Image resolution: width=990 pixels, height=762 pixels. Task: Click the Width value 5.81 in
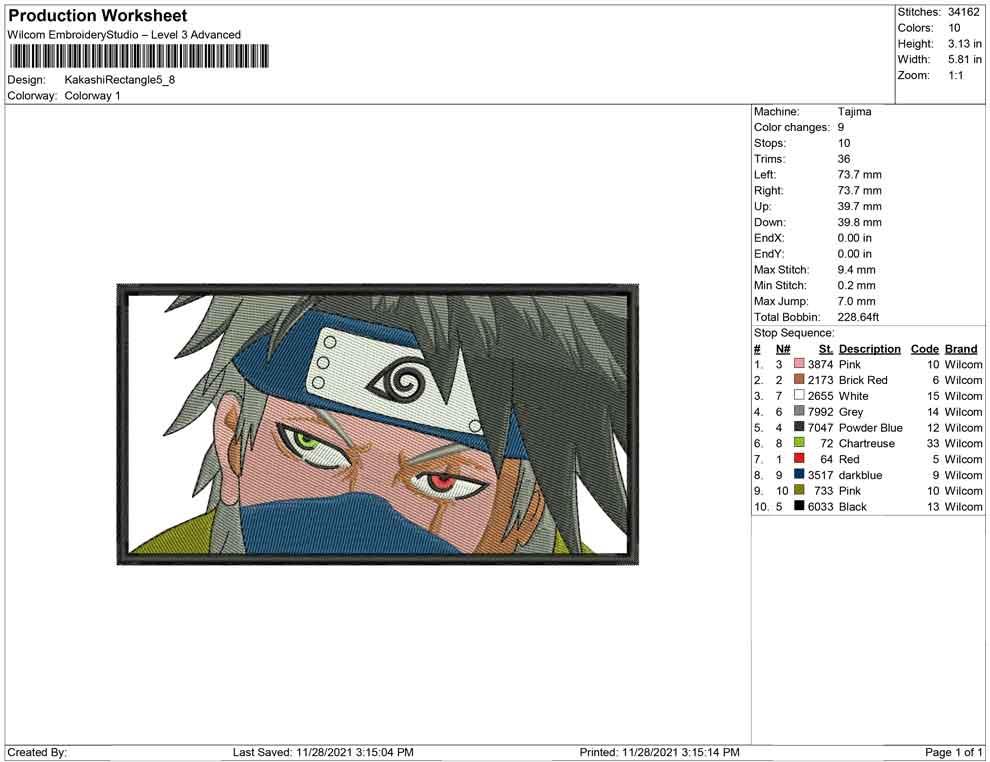point(964,59)
